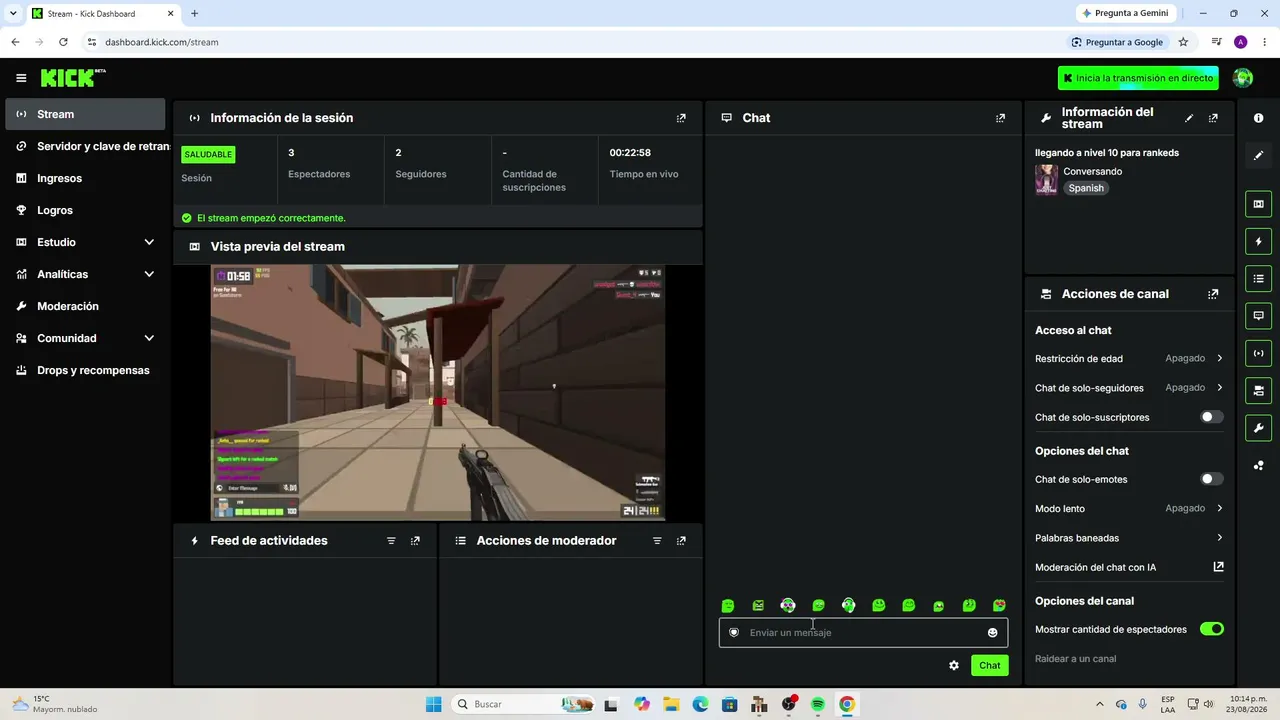Open Moderación del chat con IA link
1280x720 pixels.
pyautogui.click(x=1129, y=567)
